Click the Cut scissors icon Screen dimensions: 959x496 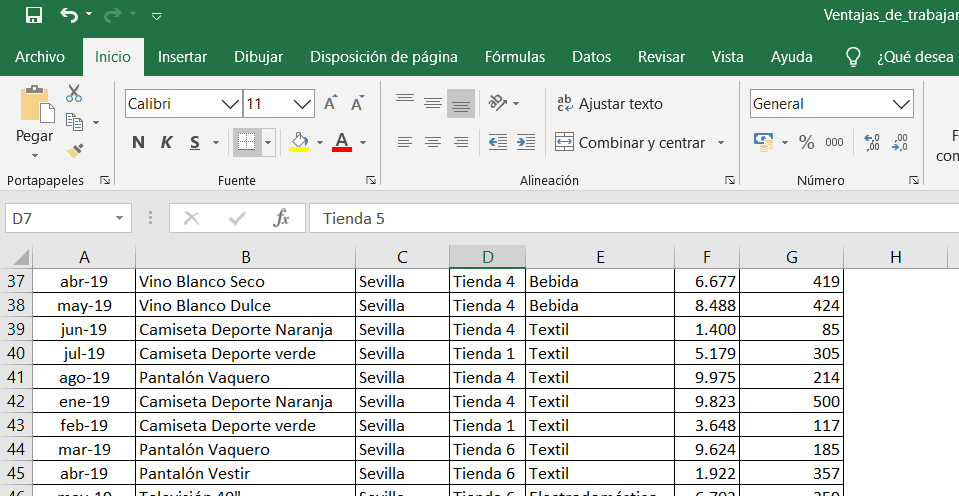(x=74, y=93)
